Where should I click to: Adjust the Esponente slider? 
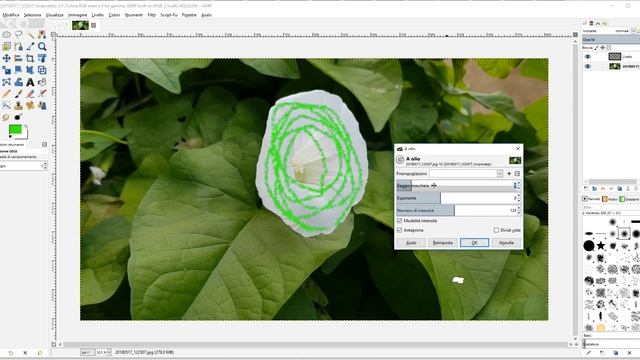click(x=456, y=198)
